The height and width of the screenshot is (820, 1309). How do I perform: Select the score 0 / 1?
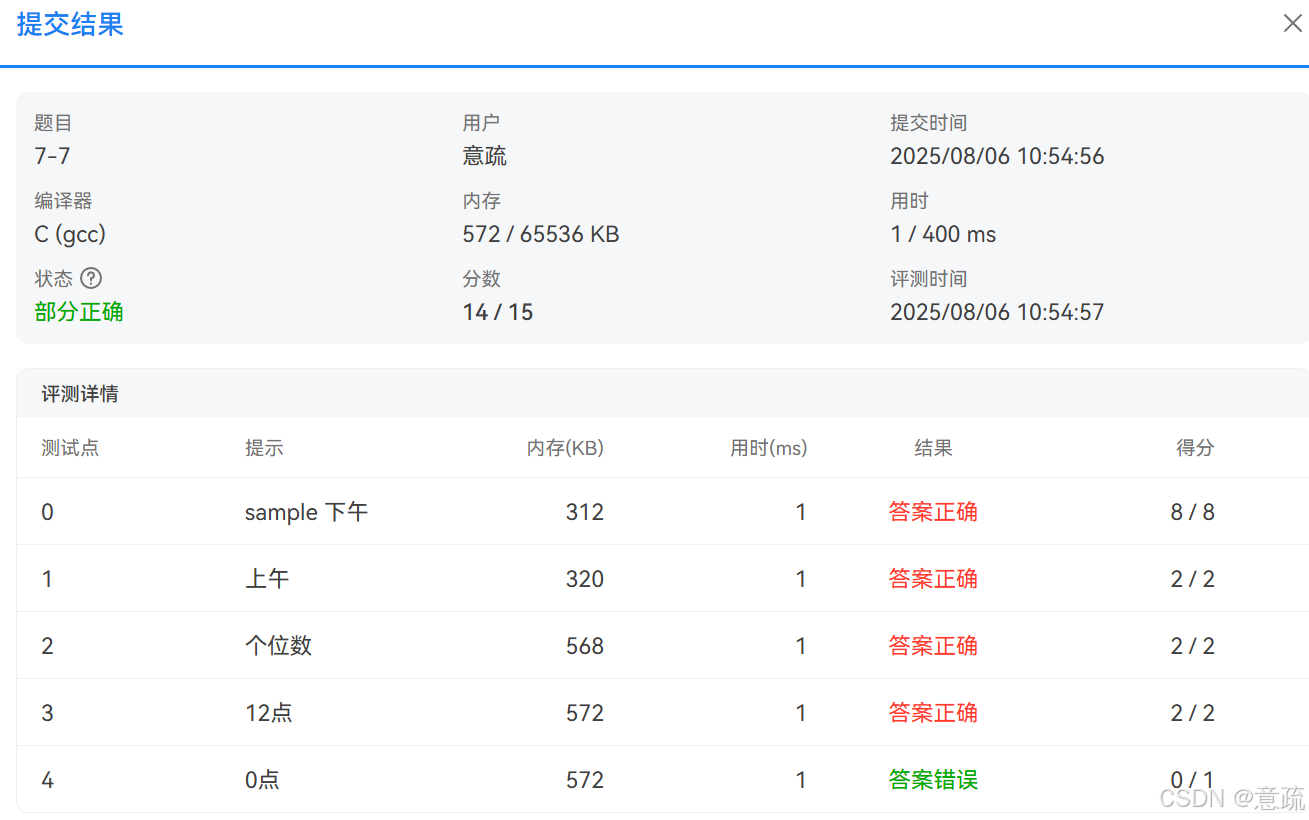pos(1193,780)
